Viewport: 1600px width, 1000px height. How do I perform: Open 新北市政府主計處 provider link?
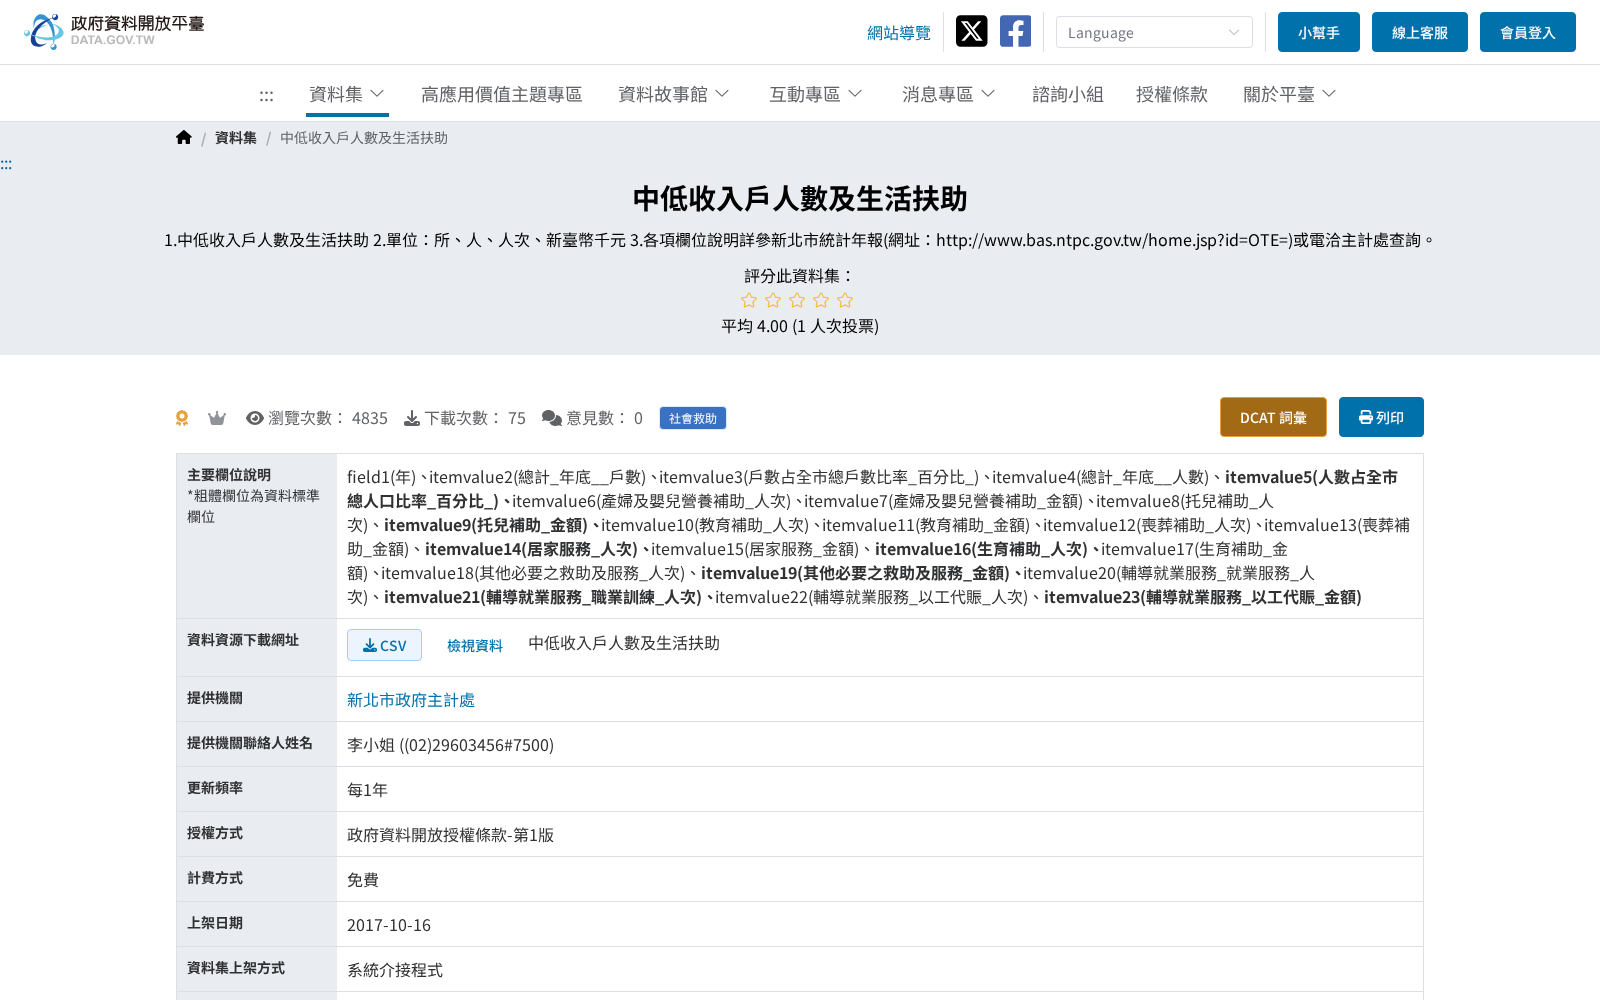pyautogui.click(x=411, y=700)
